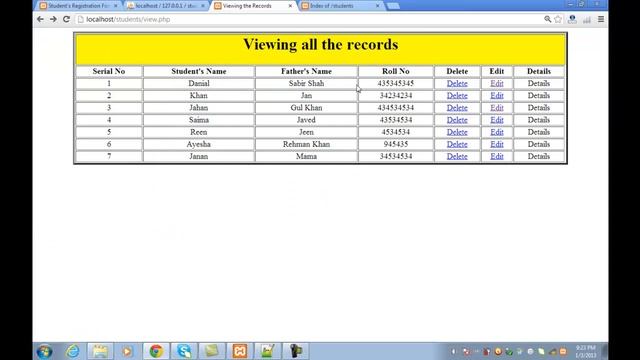640x360 pixels.
Task: Edit the Jahan record
Action: coord(497,108)
